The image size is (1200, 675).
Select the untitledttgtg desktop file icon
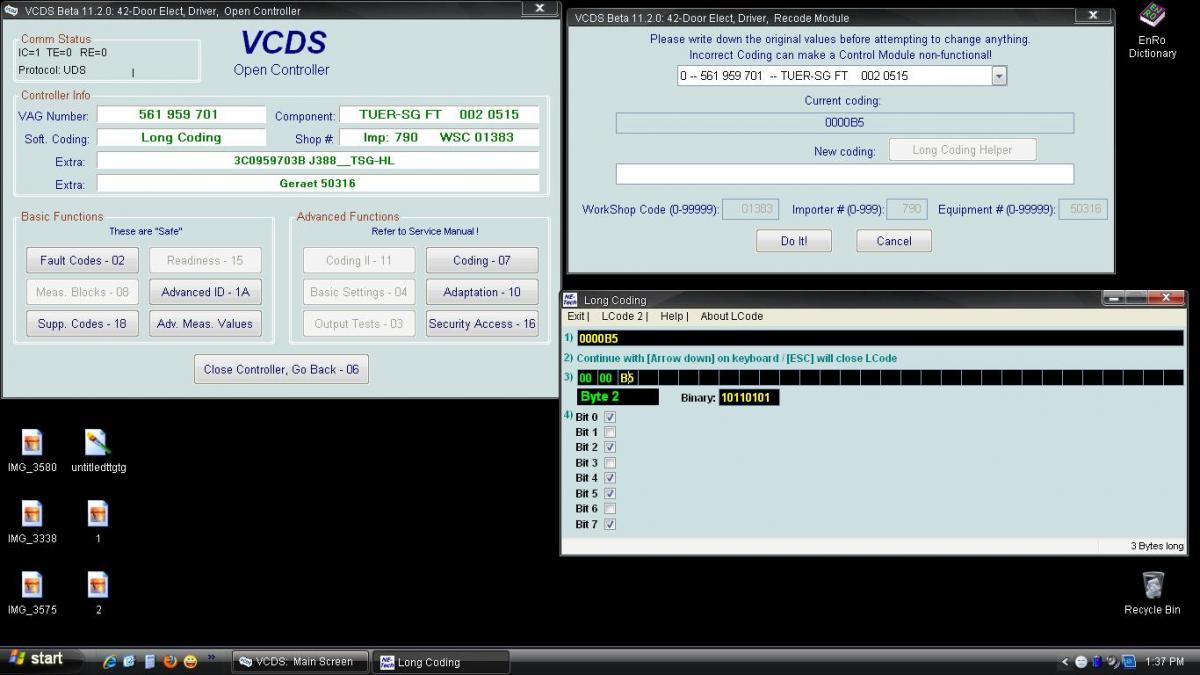tap(98, 450)
